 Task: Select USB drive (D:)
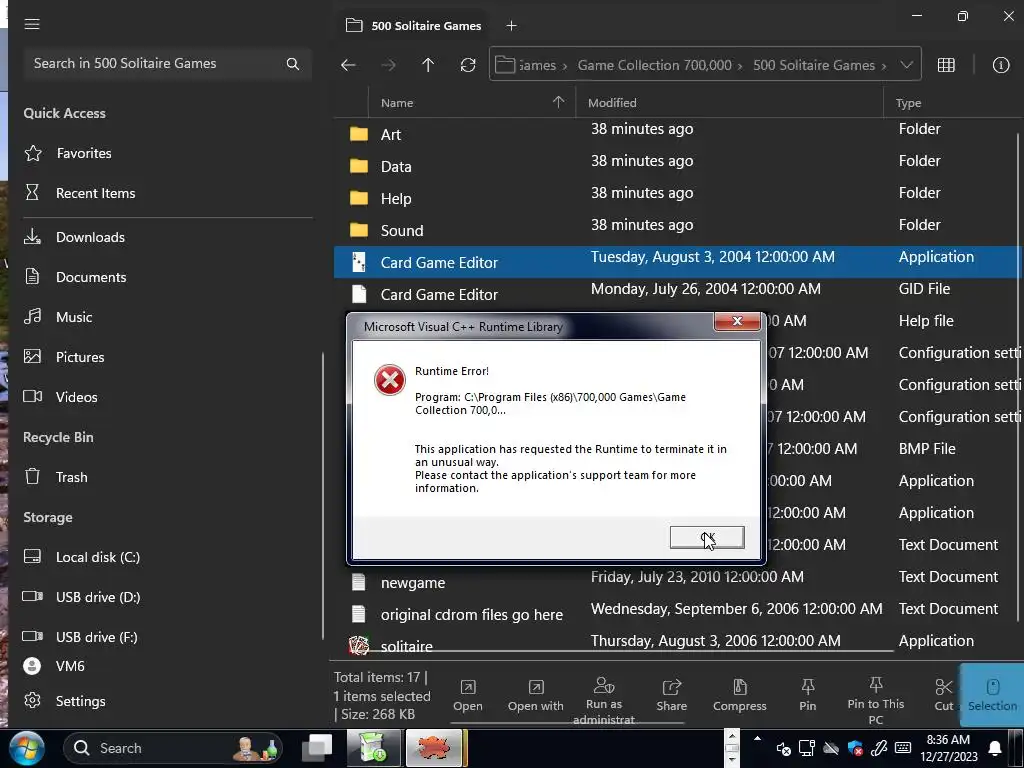(x=98, y=597)
